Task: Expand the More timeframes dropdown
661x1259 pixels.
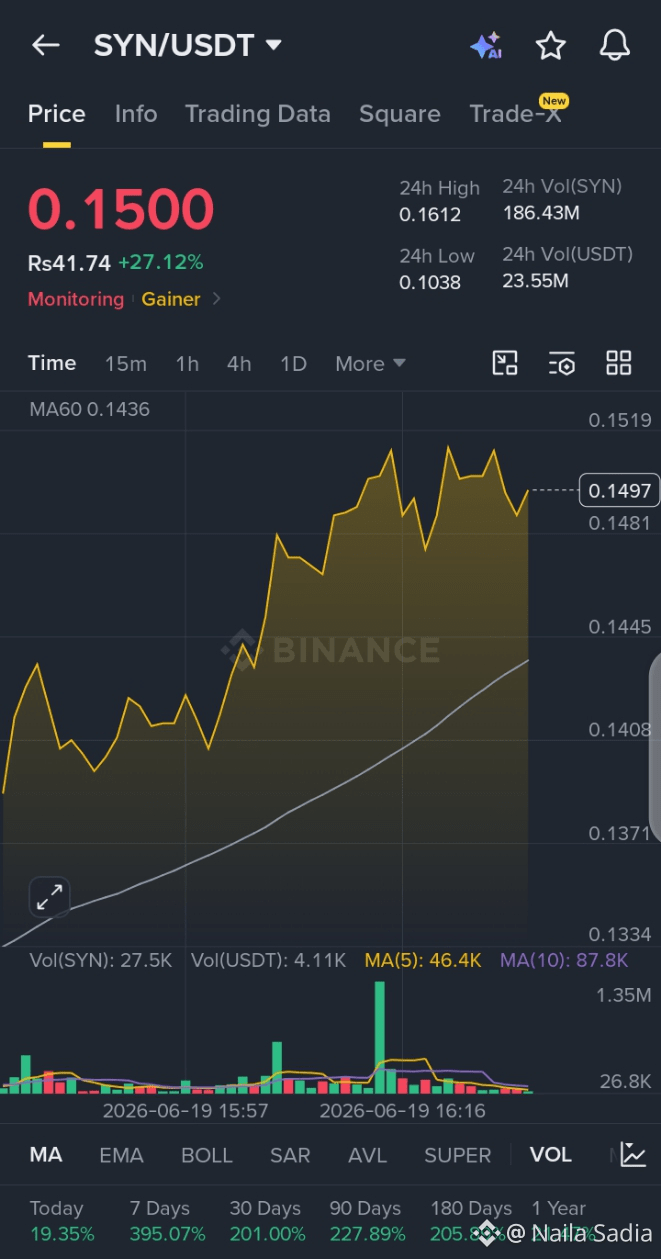Action: click(370, 364)
